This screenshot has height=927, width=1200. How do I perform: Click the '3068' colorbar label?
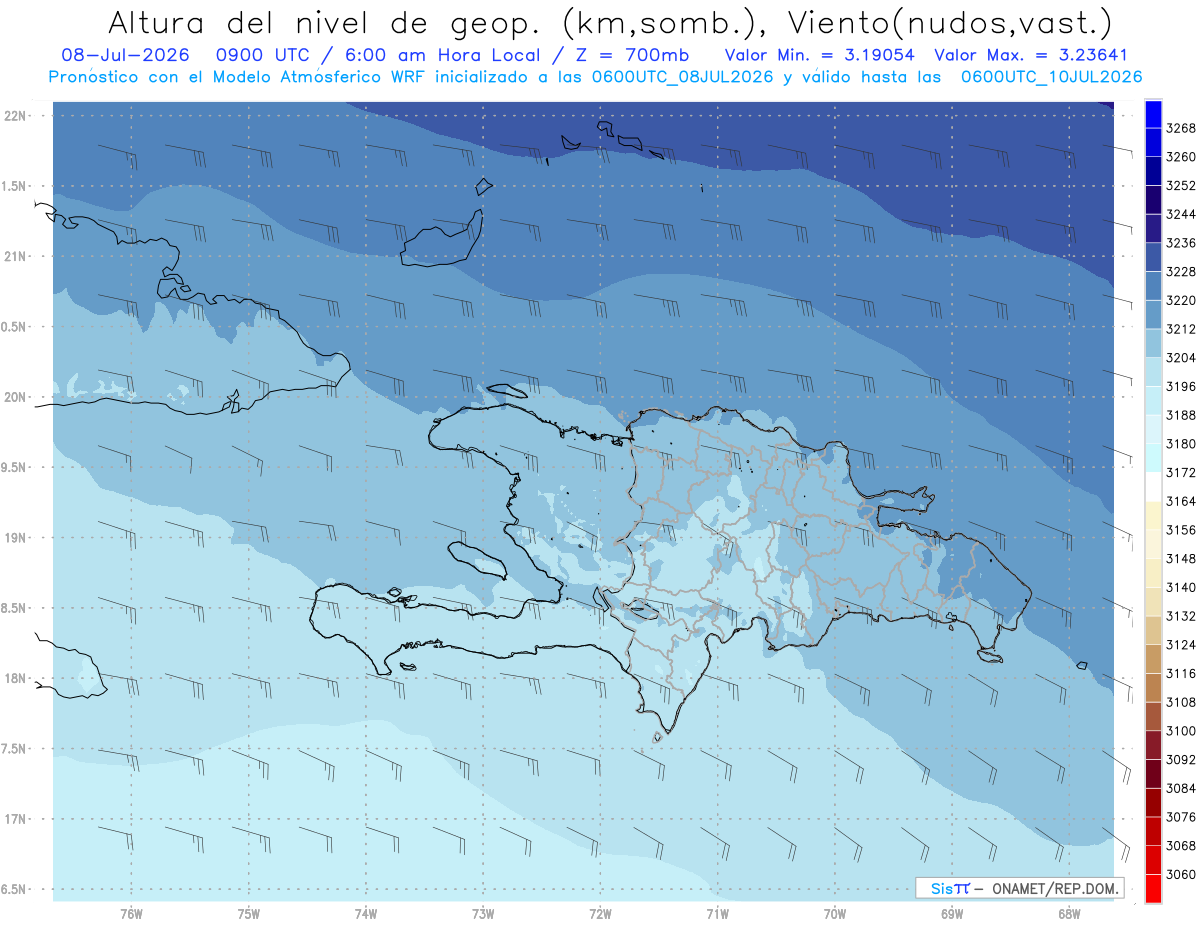click(1181, 846)
